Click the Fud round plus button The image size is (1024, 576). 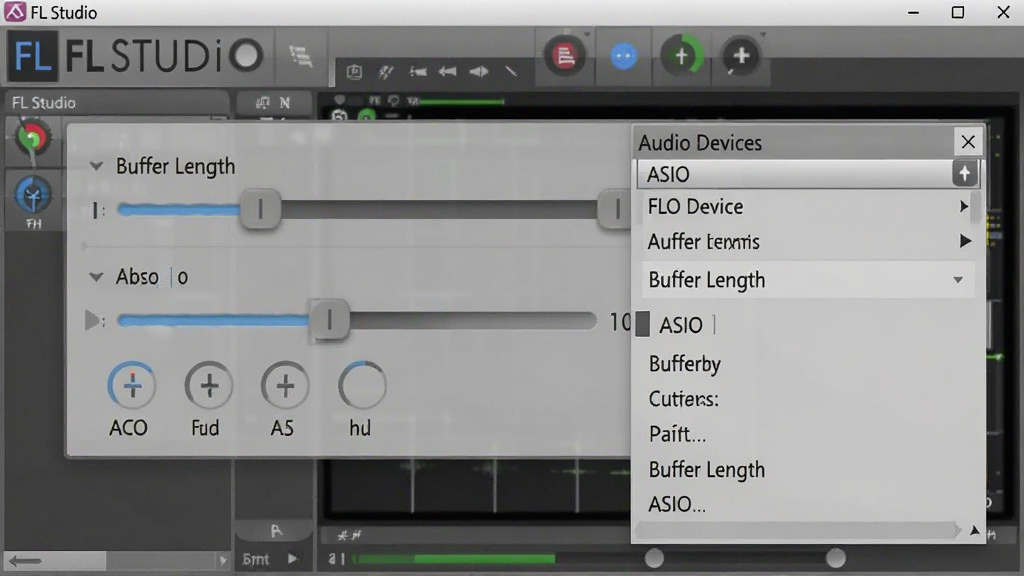[x=208, y=385]
